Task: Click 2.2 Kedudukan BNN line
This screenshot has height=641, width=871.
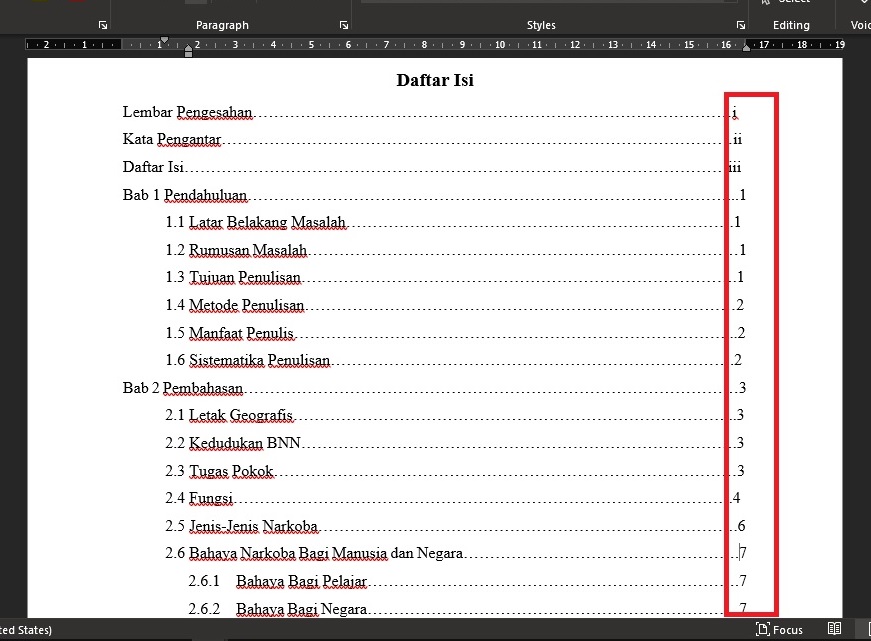Action: click(x=454, y=443)
